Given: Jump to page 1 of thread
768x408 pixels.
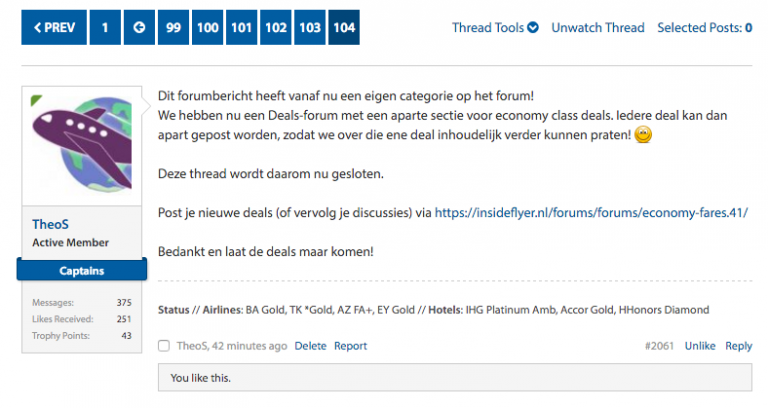Looking at the screenshot, I should click(x=105, y=27).
